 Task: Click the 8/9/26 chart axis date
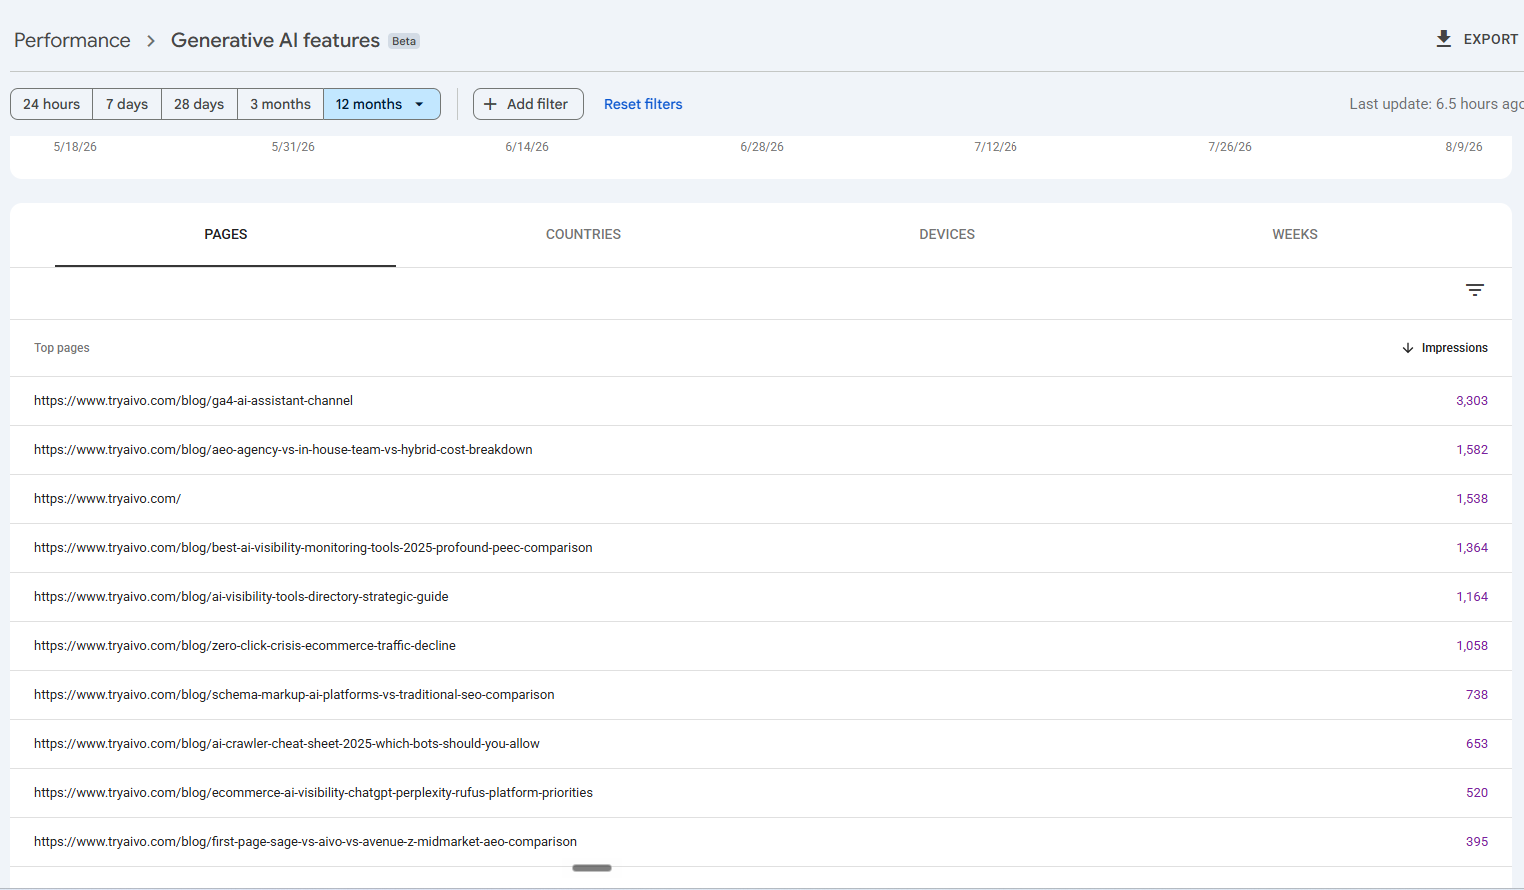pyautogui.click(x=1463, y=147)
